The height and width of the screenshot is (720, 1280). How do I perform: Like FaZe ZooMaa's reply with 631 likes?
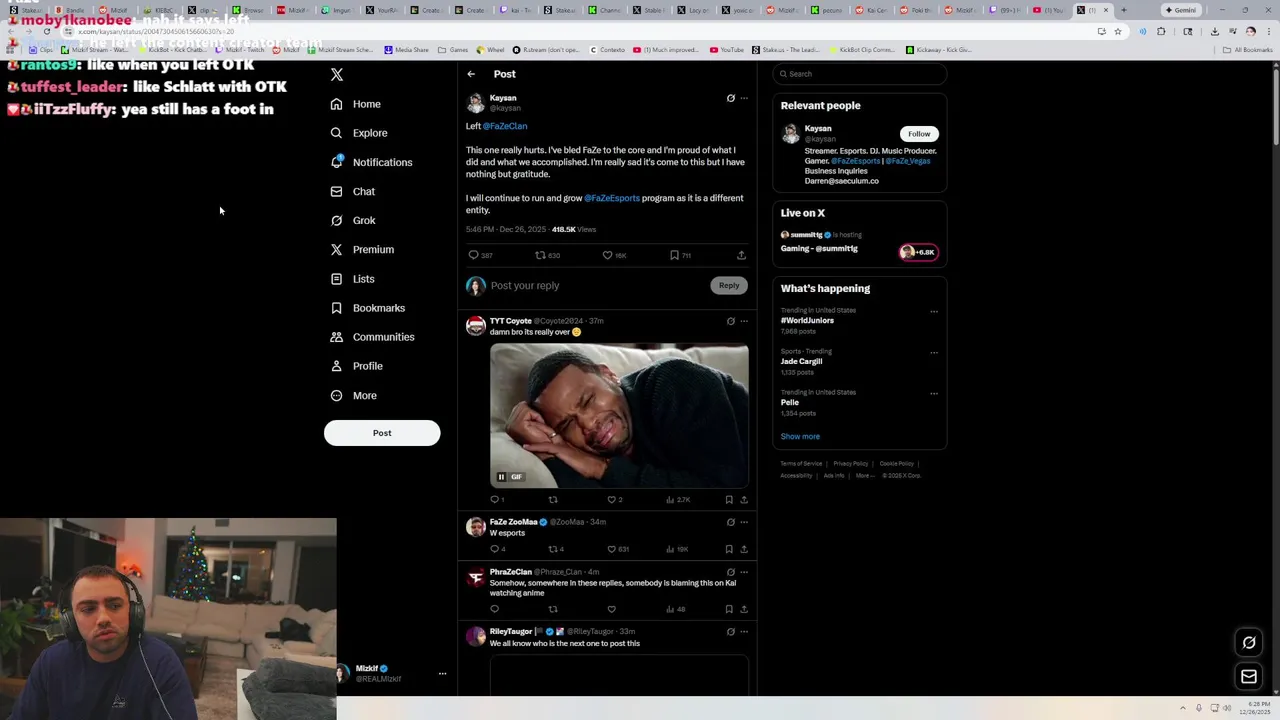(x=619, y=549)
